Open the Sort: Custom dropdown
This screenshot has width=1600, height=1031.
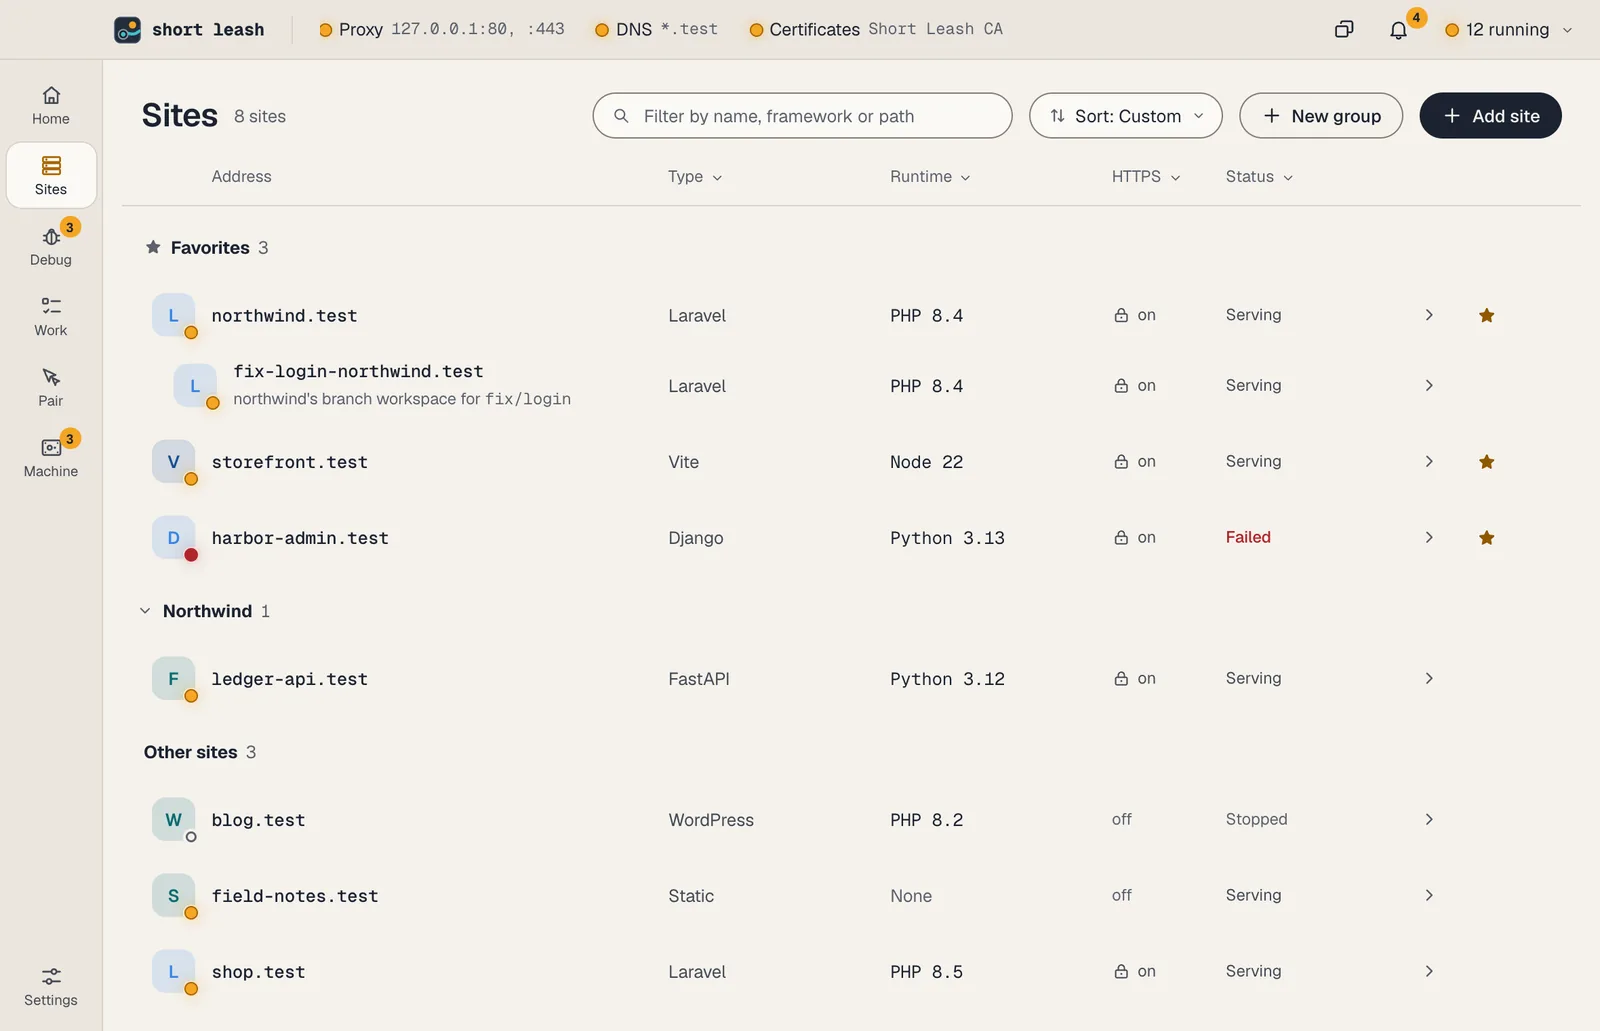pos(1126,116)
